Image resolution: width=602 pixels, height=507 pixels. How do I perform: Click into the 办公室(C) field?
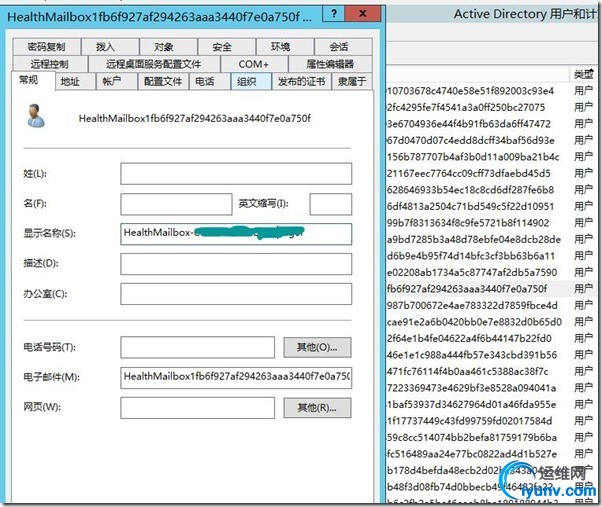click(x=236, y=294)
